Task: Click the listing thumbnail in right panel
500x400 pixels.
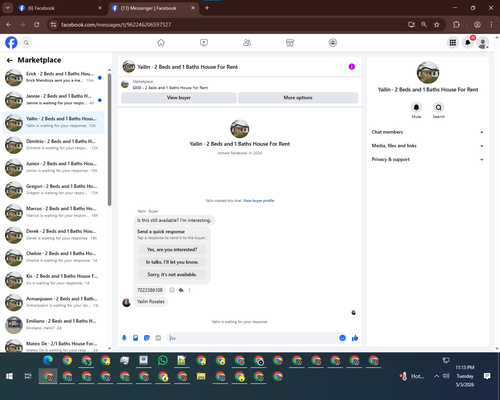Action: tap(428, 72)
